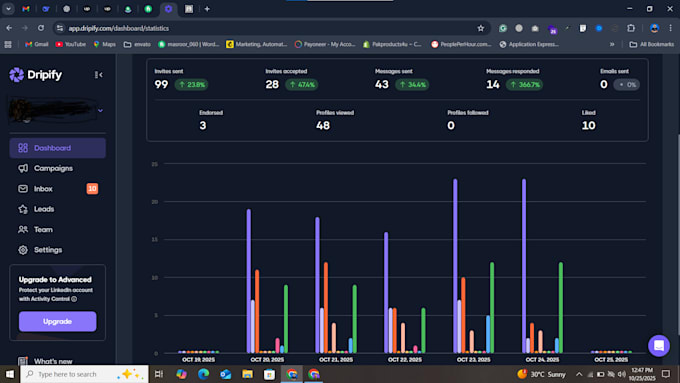The height and width of the screenshot is (383, 680).
Task: Open Task View on taskbar
Action: 159,374
